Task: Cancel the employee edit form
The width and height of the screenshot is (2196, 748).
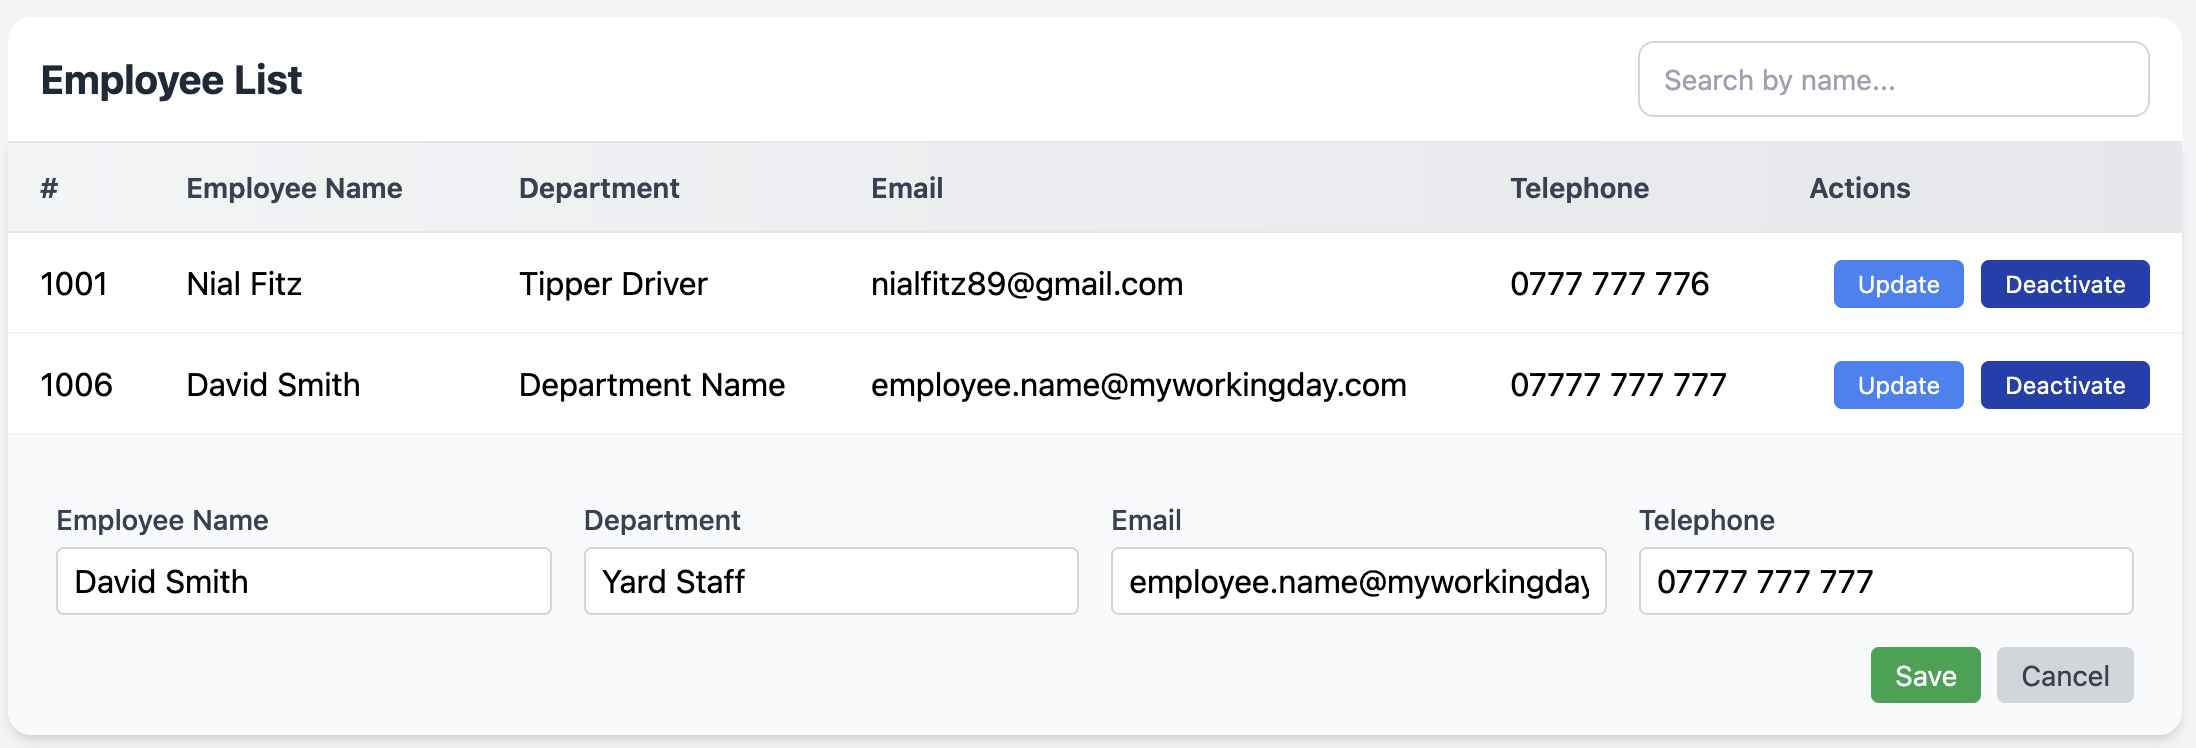Action: (2064, 676)
